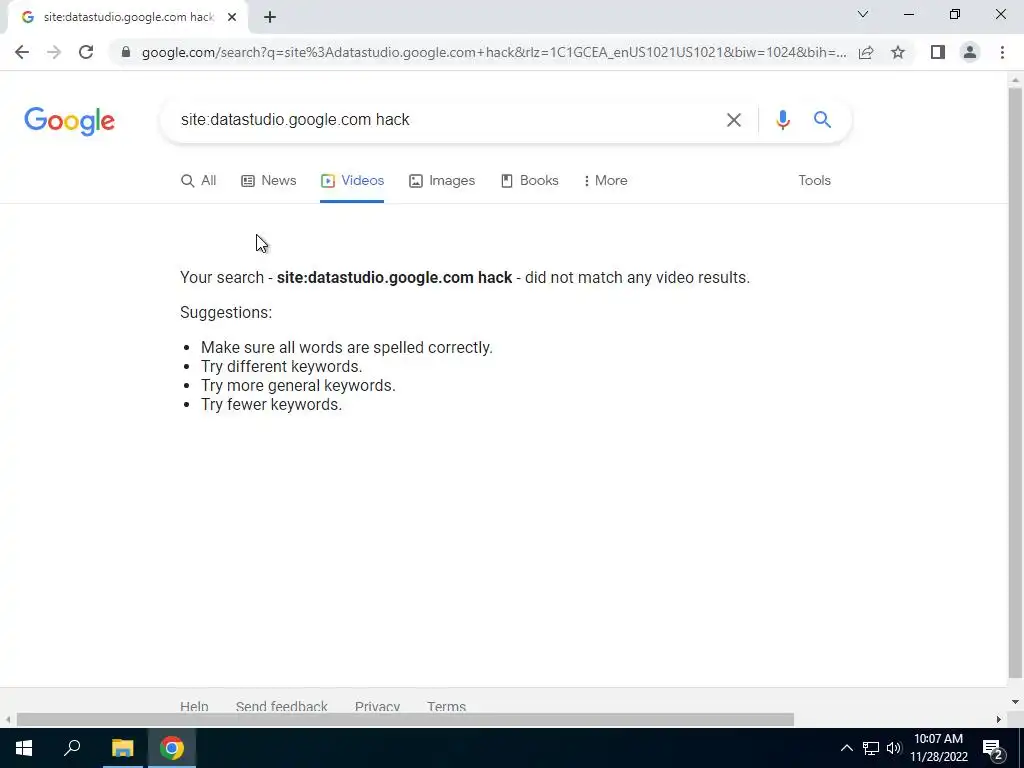
Task: Go back to the previous page
Action: point(22,52)
